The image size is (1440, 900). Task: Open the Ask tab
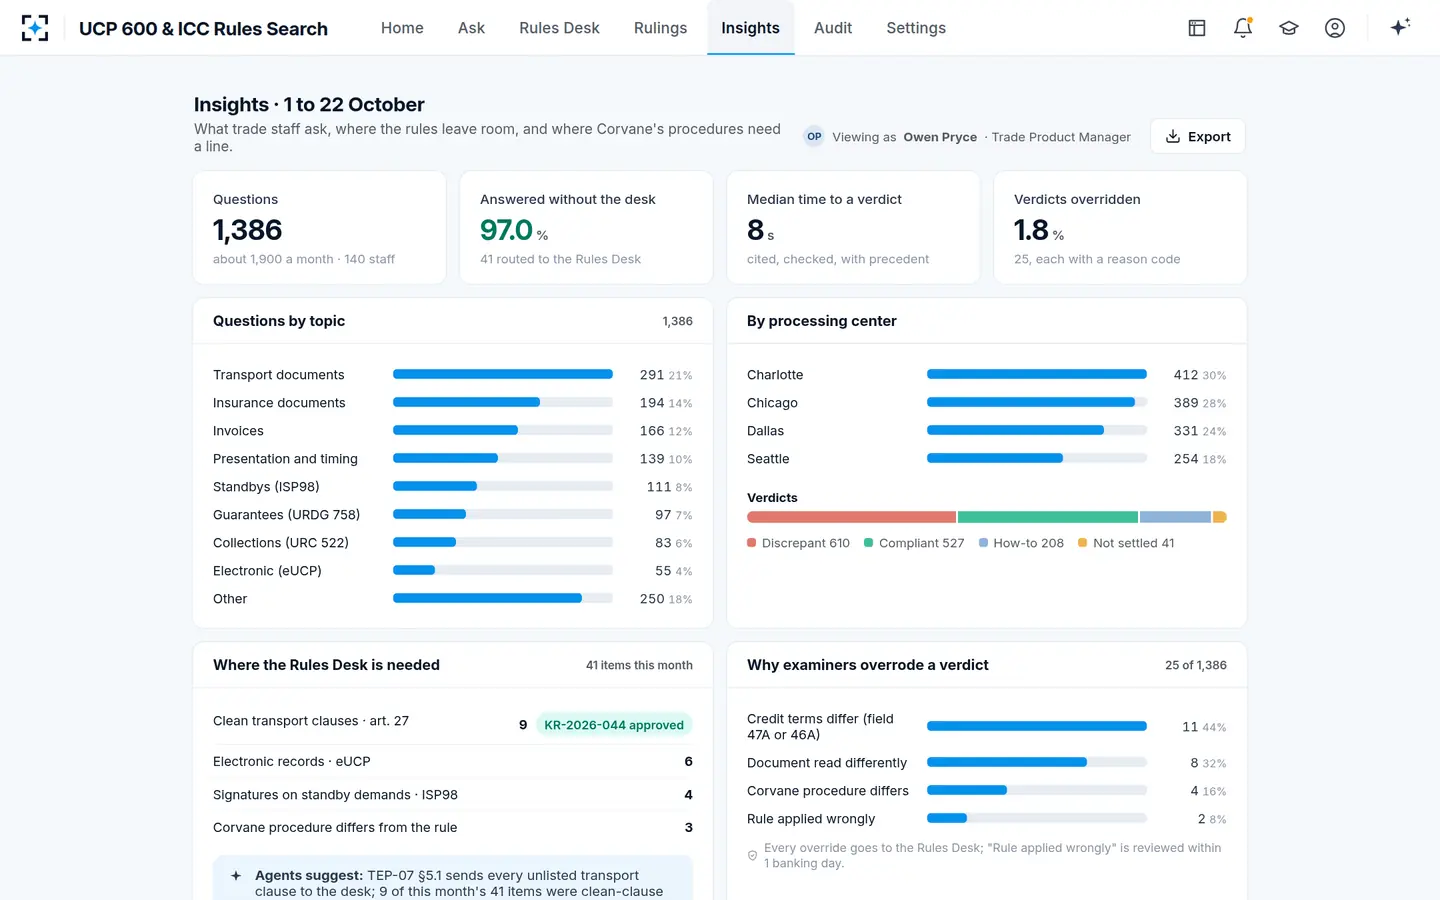pos(471,28)
